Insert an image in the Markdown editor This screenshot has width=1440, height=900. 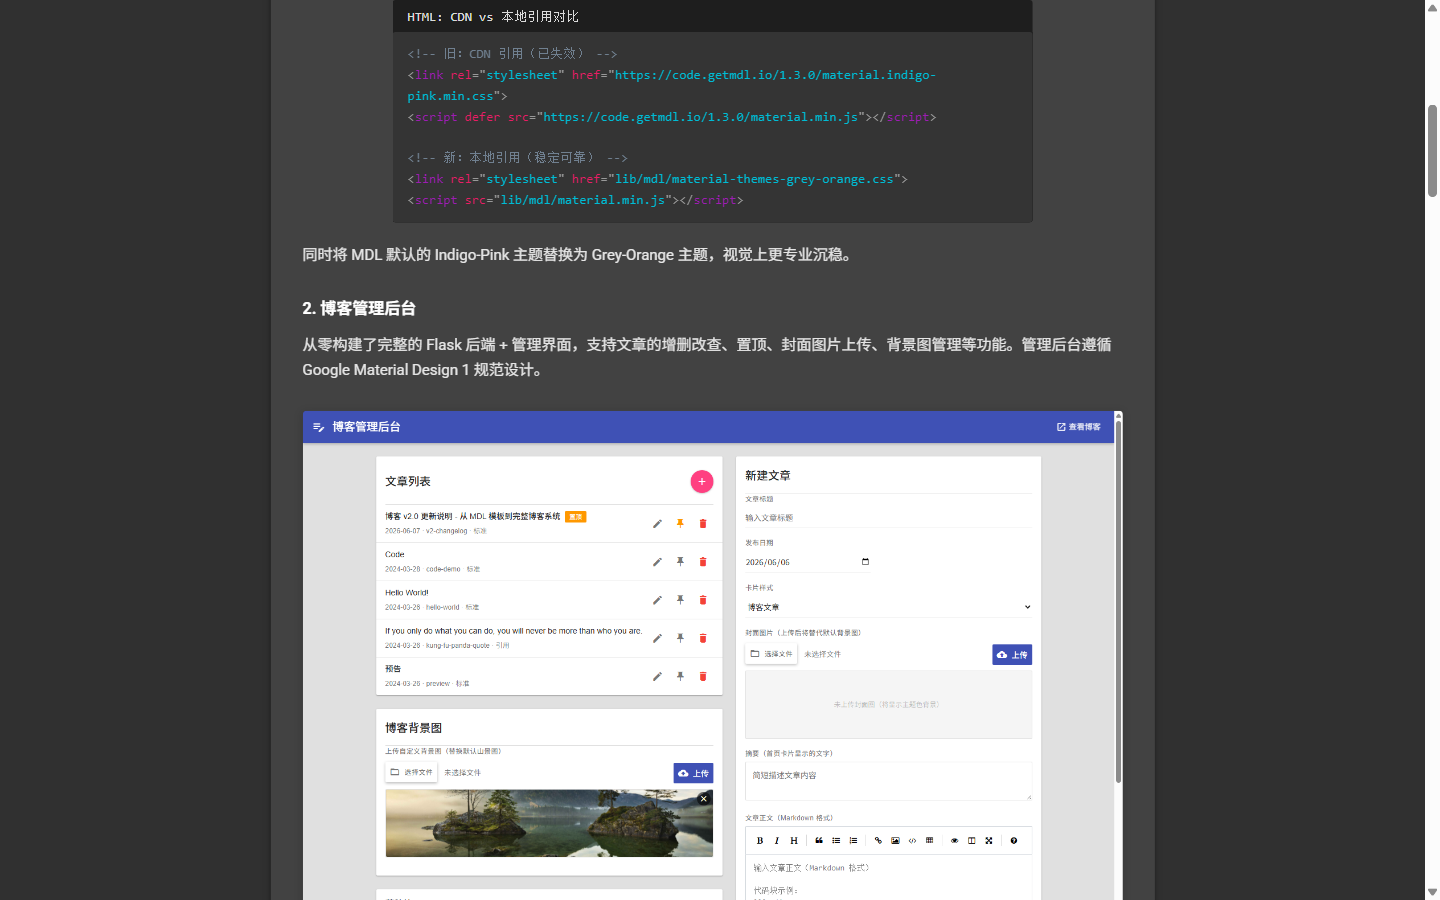pos(895,841)
